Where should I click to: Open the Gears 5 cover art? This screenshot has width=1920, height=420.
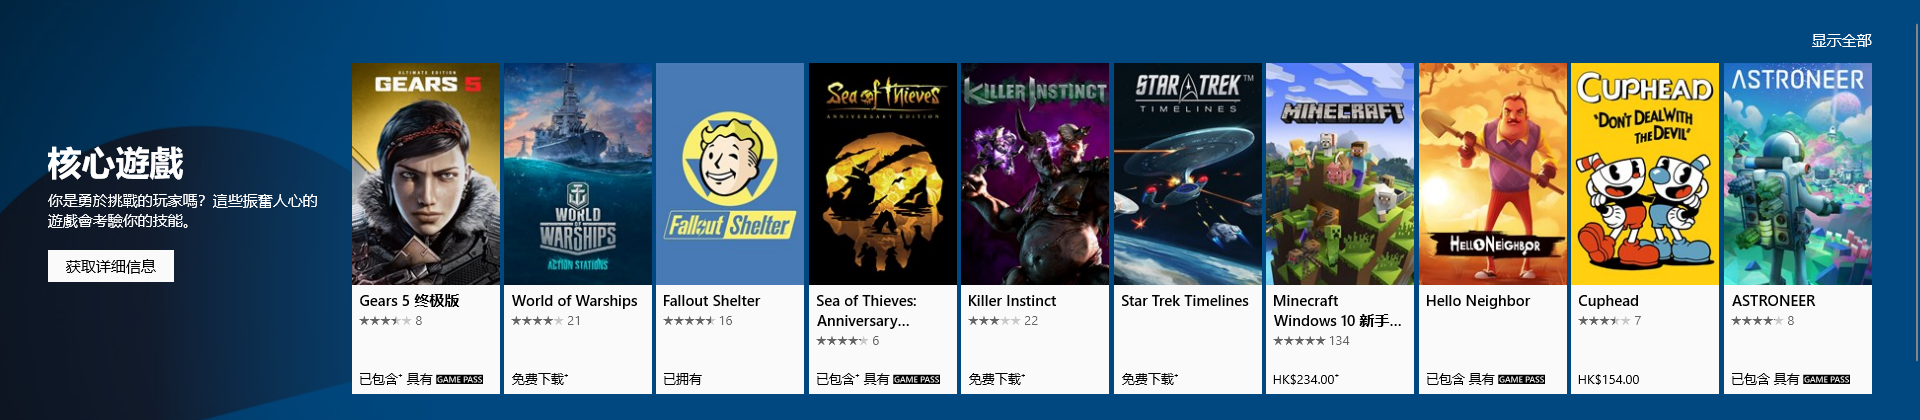(425, 174)
